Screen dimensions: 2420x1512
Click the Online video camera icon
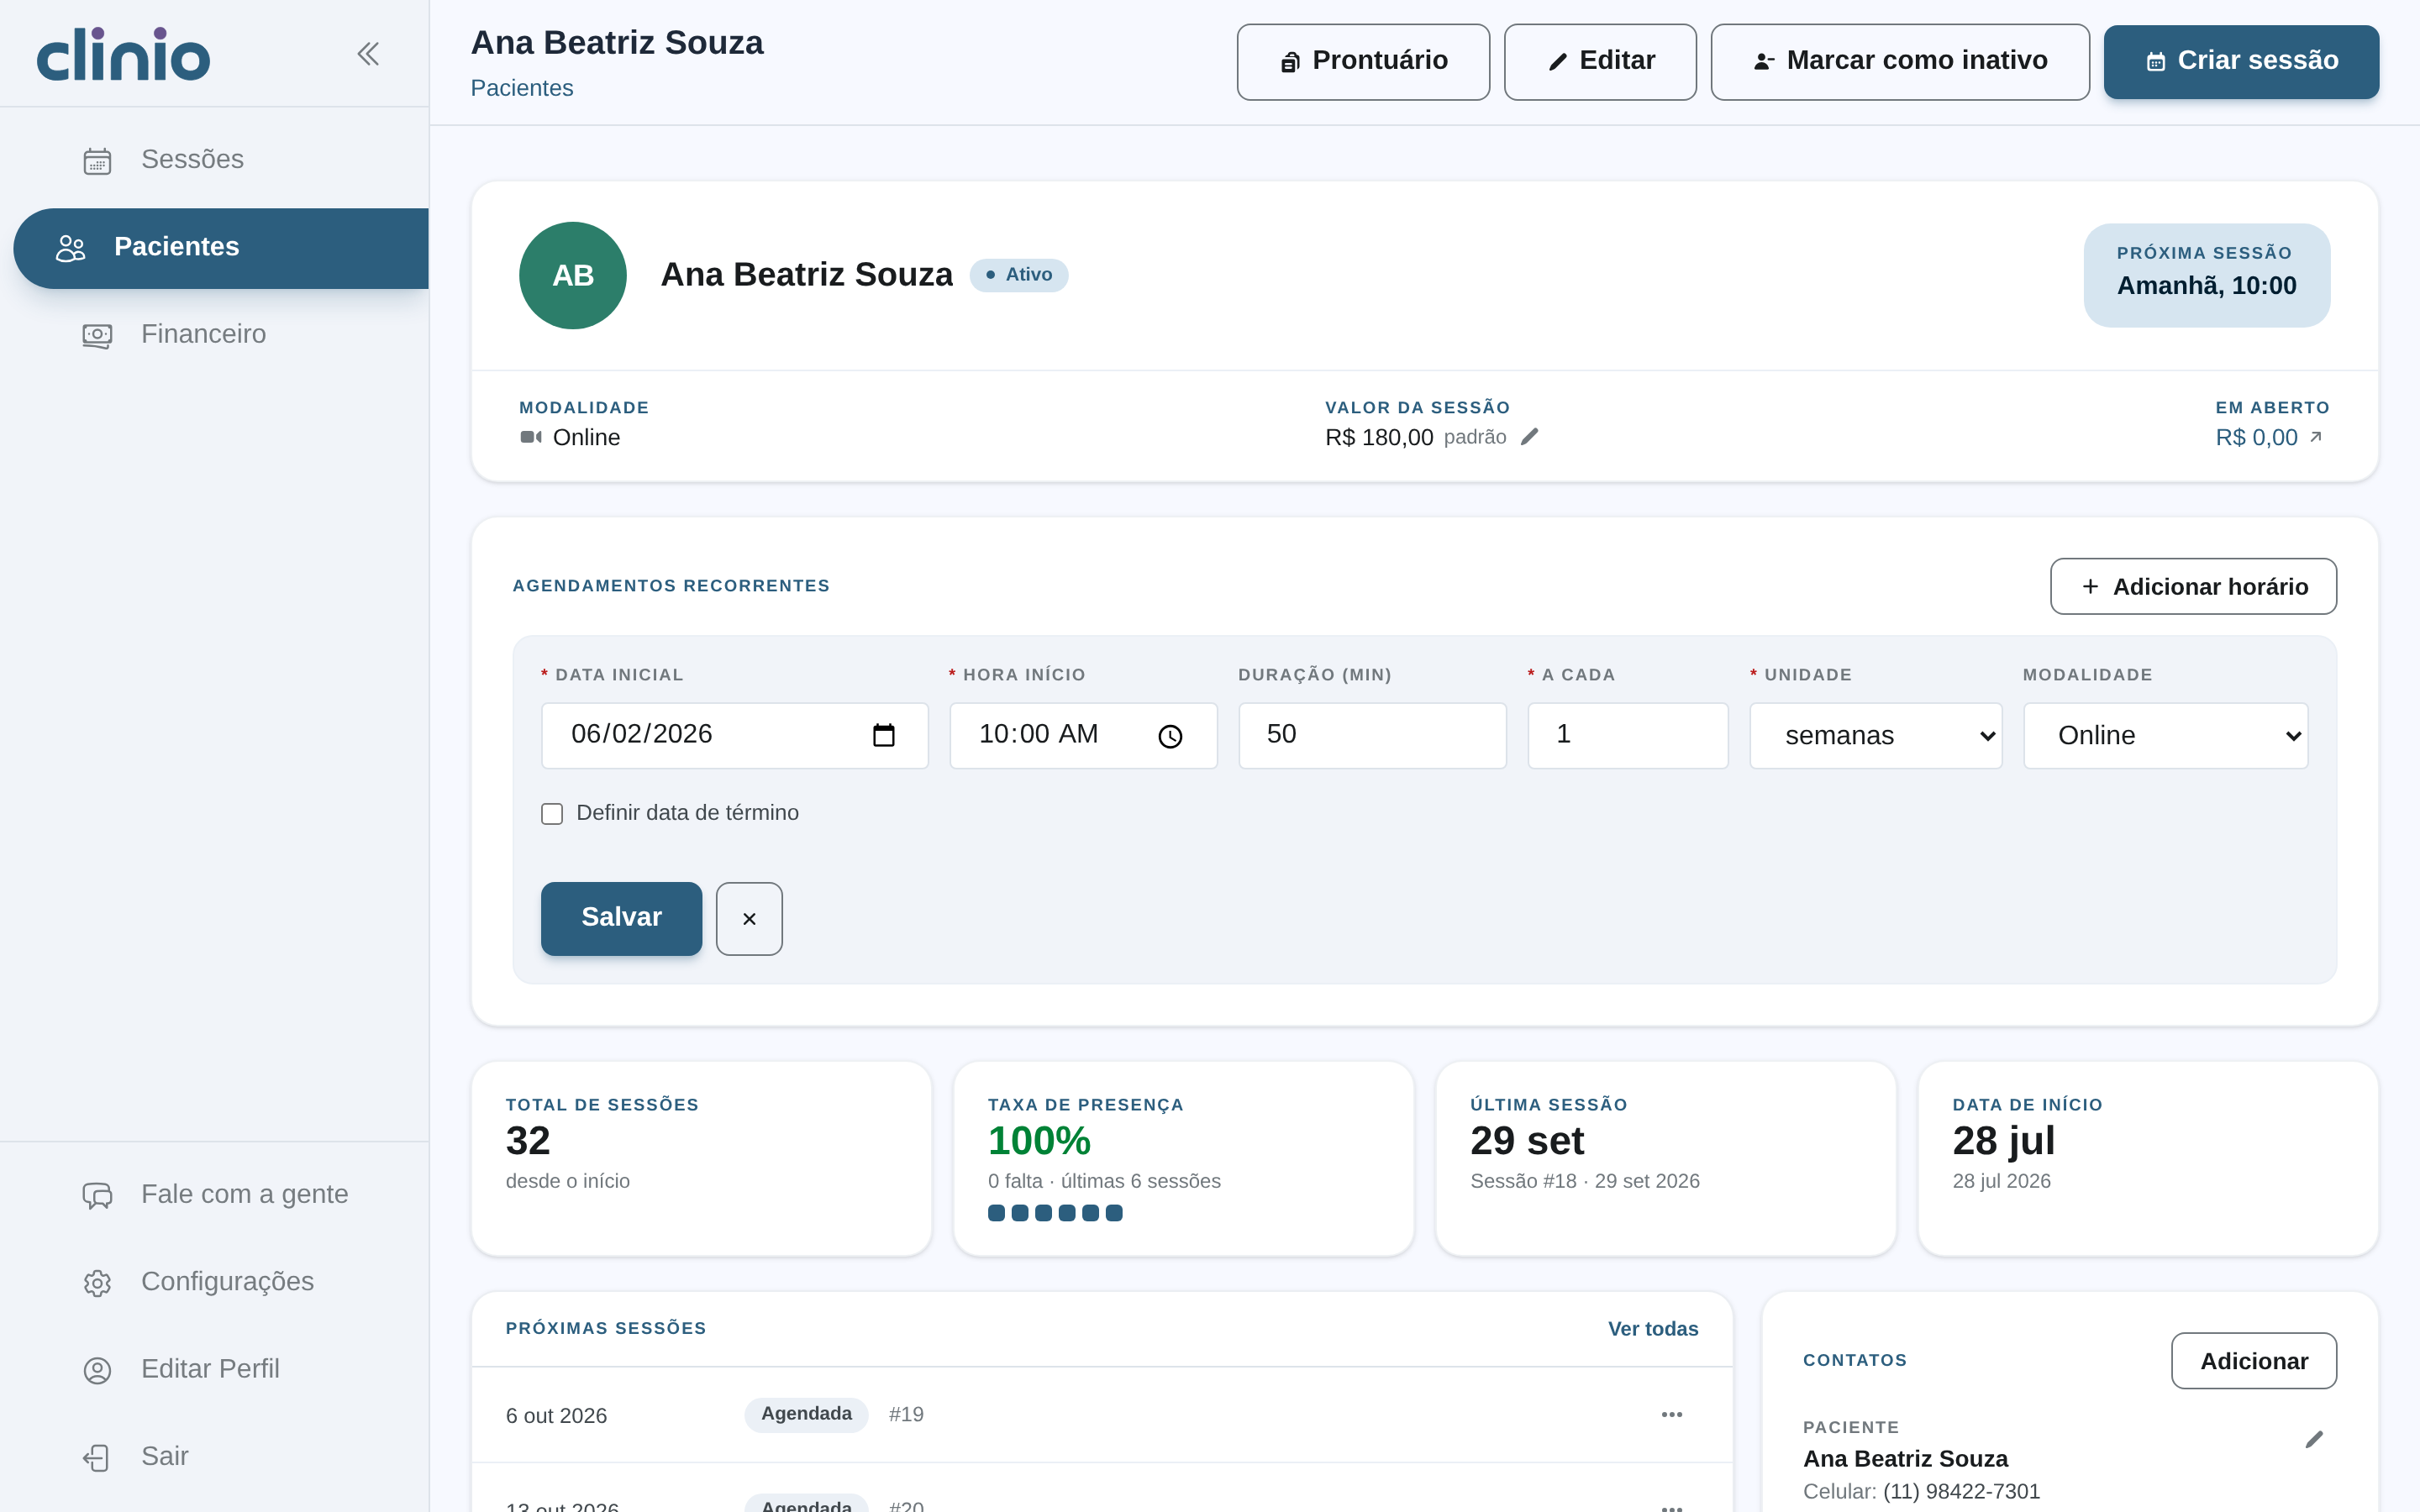(531, 437)
